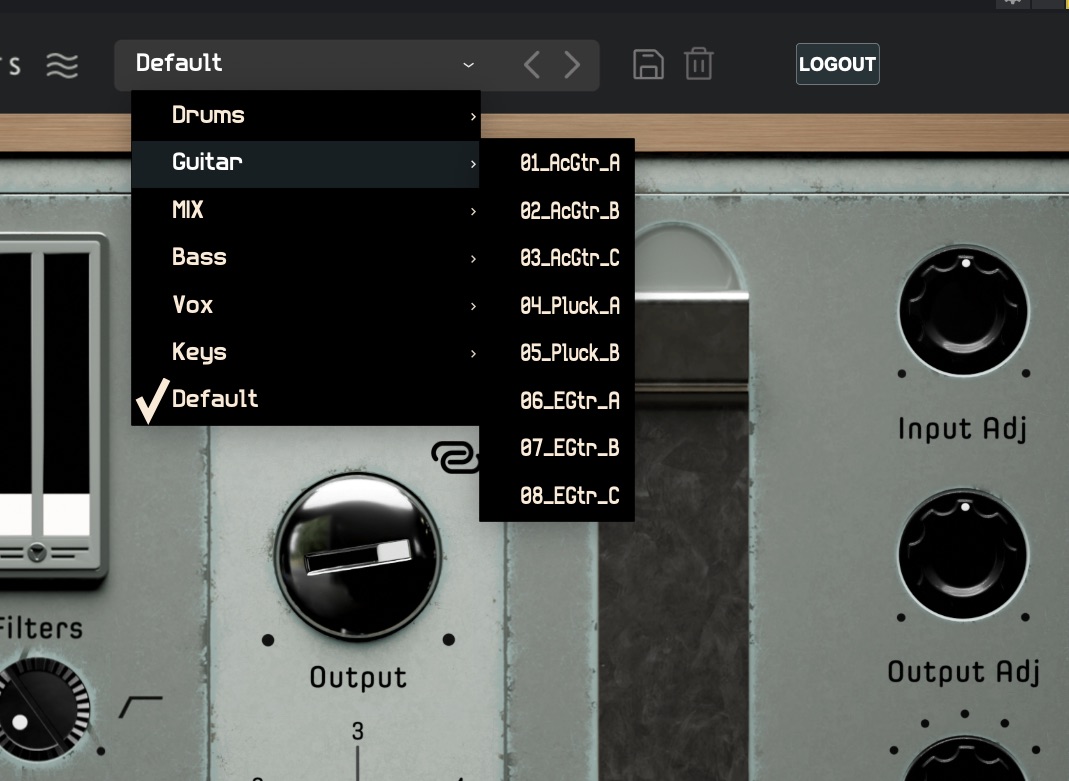Pick the 04_Pluck_A preset

pos(569,306)
